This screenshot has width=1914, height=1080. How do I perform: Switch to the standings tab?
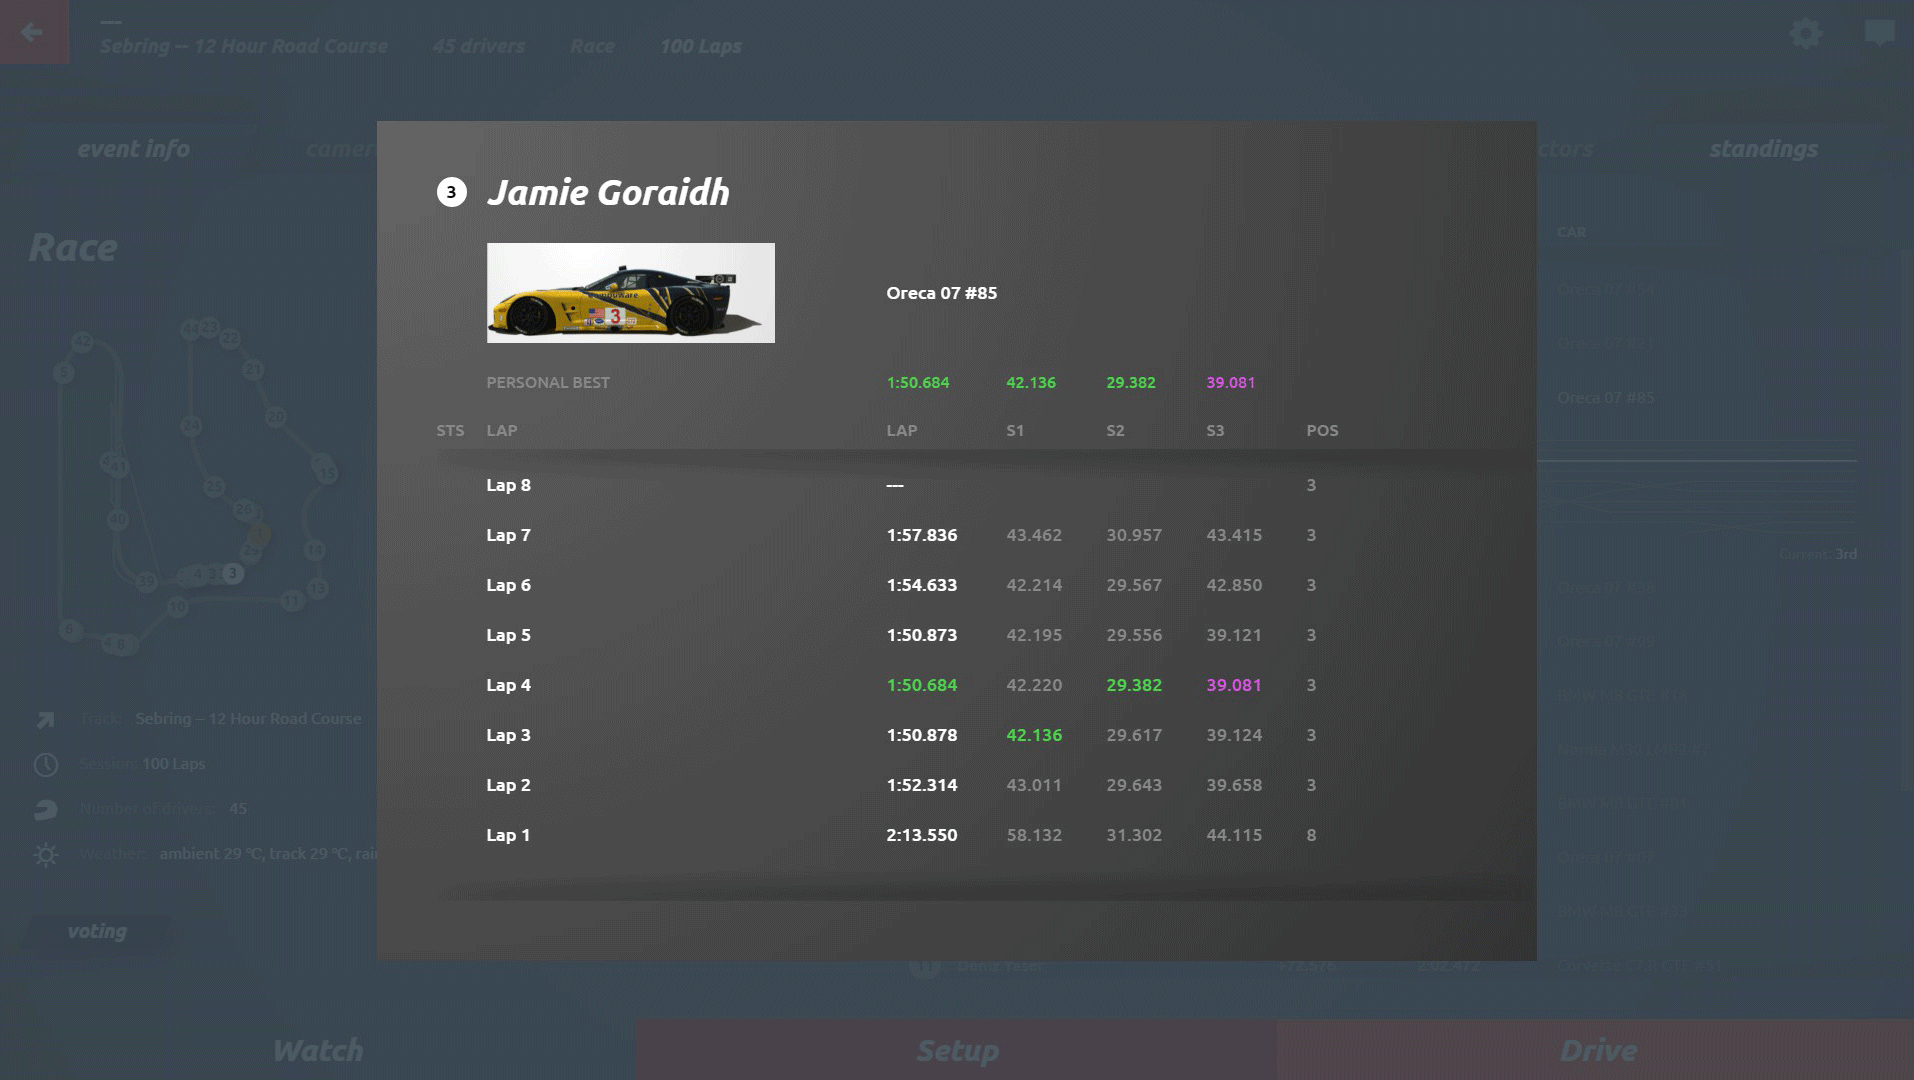[1763, 149]
